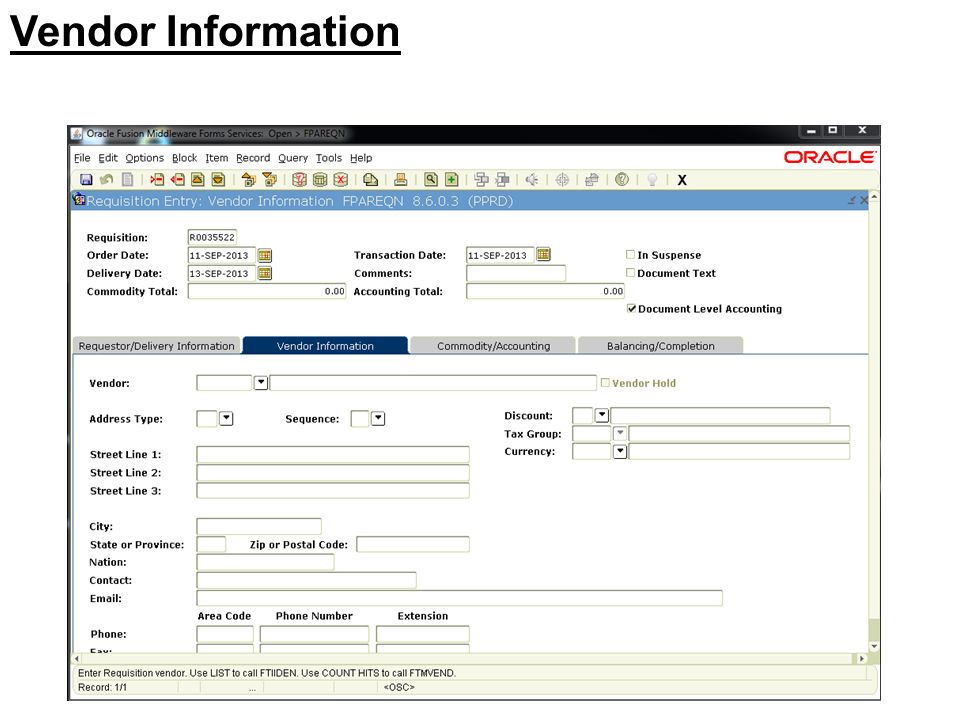Click the Supplemental Data toolbar icon
Image resolution: width=960 pixels, height=720 pixels.
tap(592, 179)
